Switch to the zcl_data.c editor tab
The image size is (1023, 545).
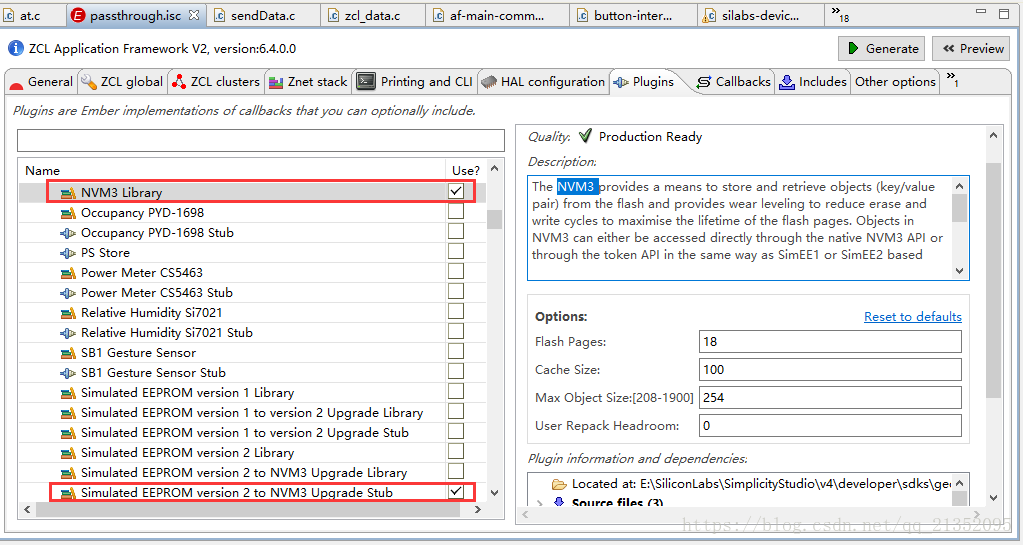click(x=373, y=16)
